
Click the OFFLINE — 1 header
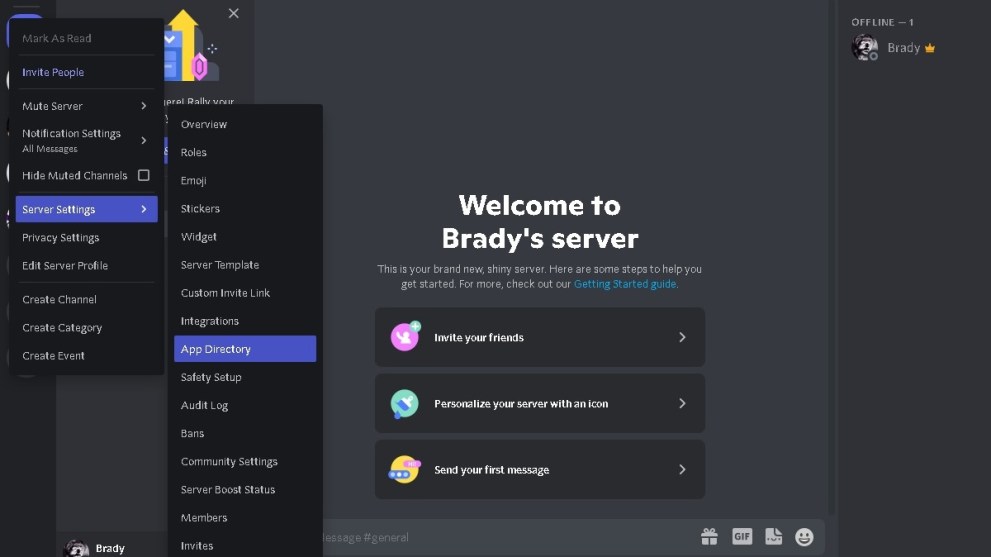tap(882, 22)
